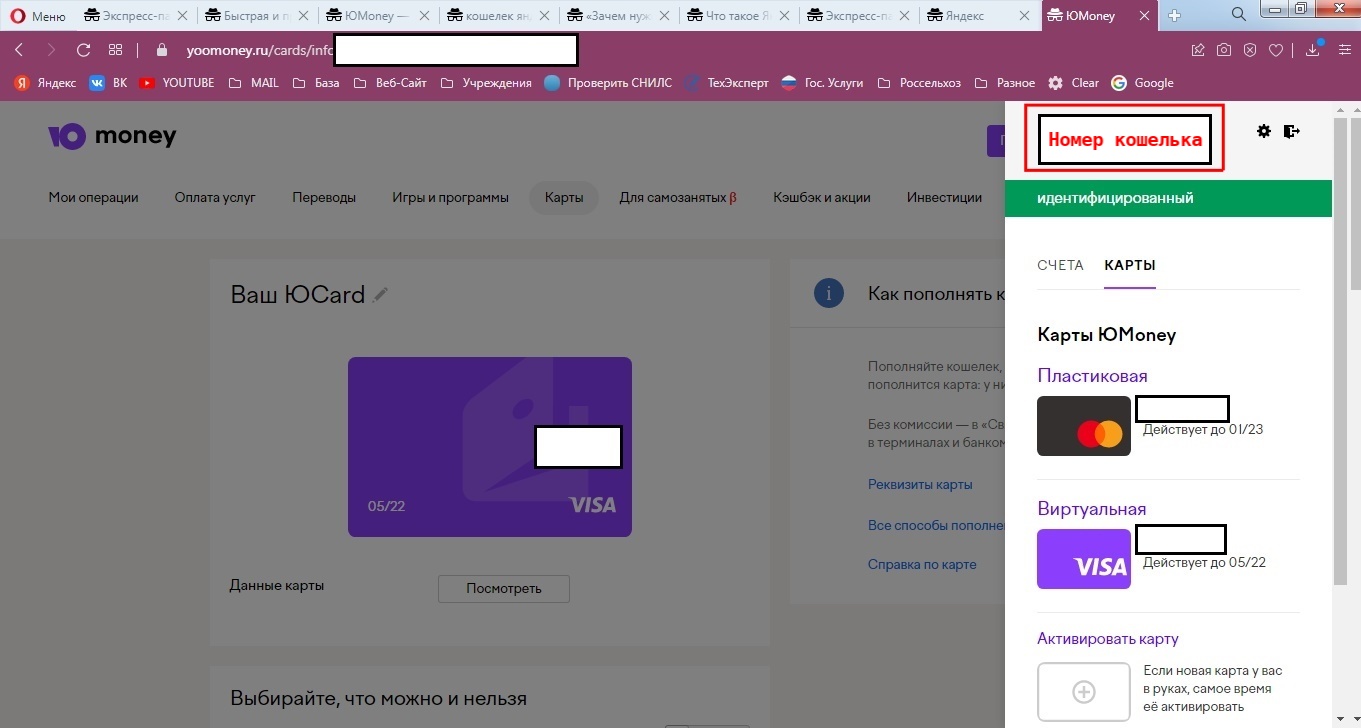This screenshot has width=1361, height=728.
Task: Open wallet settings via the gear icon
Action: [1263, 131]
